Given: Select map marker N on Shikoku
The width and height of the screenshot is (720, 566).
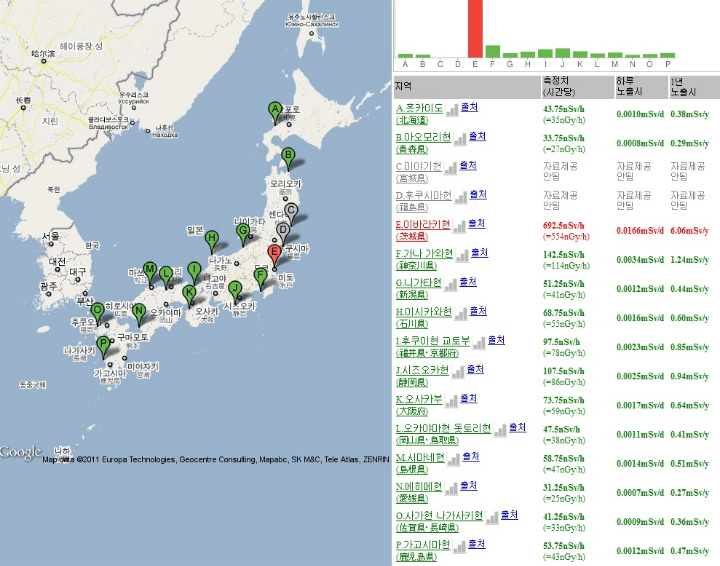Looking at the screenshot, I should pos(138,312).
